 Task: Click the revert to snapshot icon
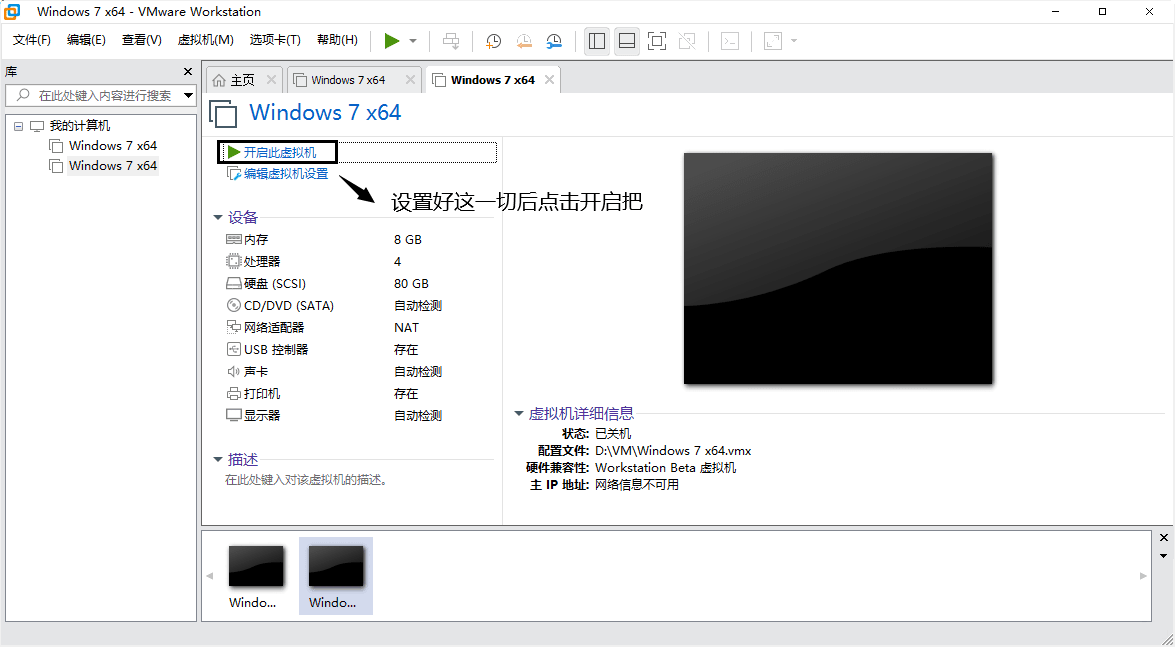[x=524, y=41]
